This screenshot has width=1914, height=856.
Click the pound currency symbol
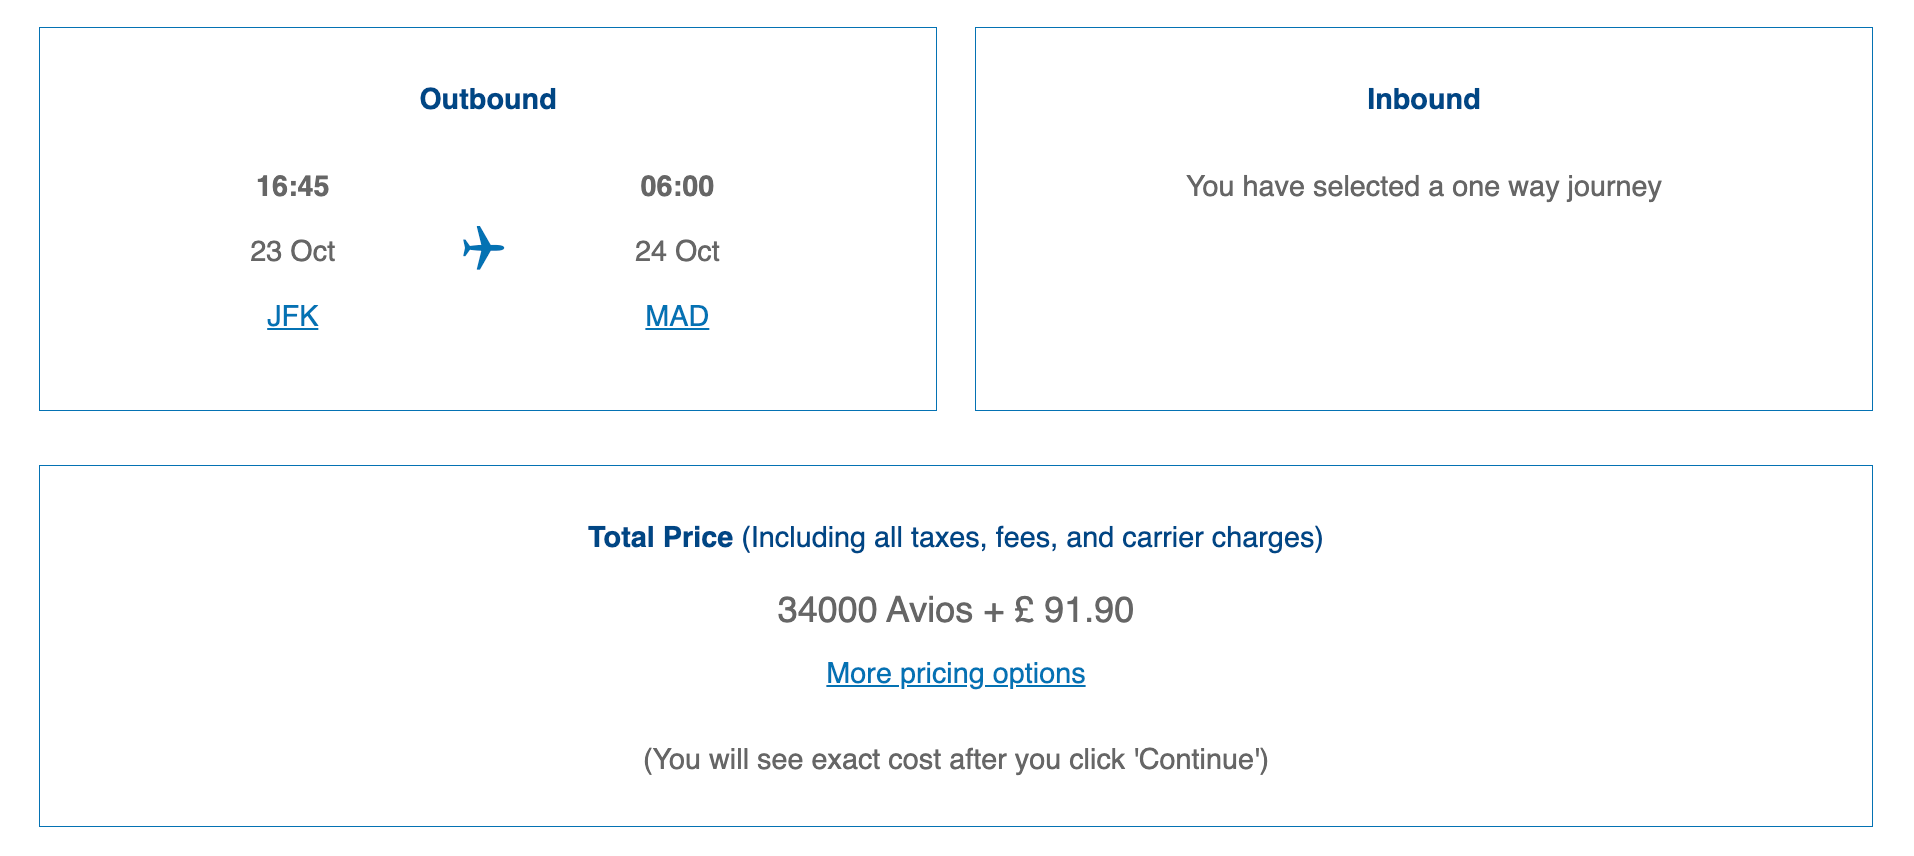(1023, 610)
